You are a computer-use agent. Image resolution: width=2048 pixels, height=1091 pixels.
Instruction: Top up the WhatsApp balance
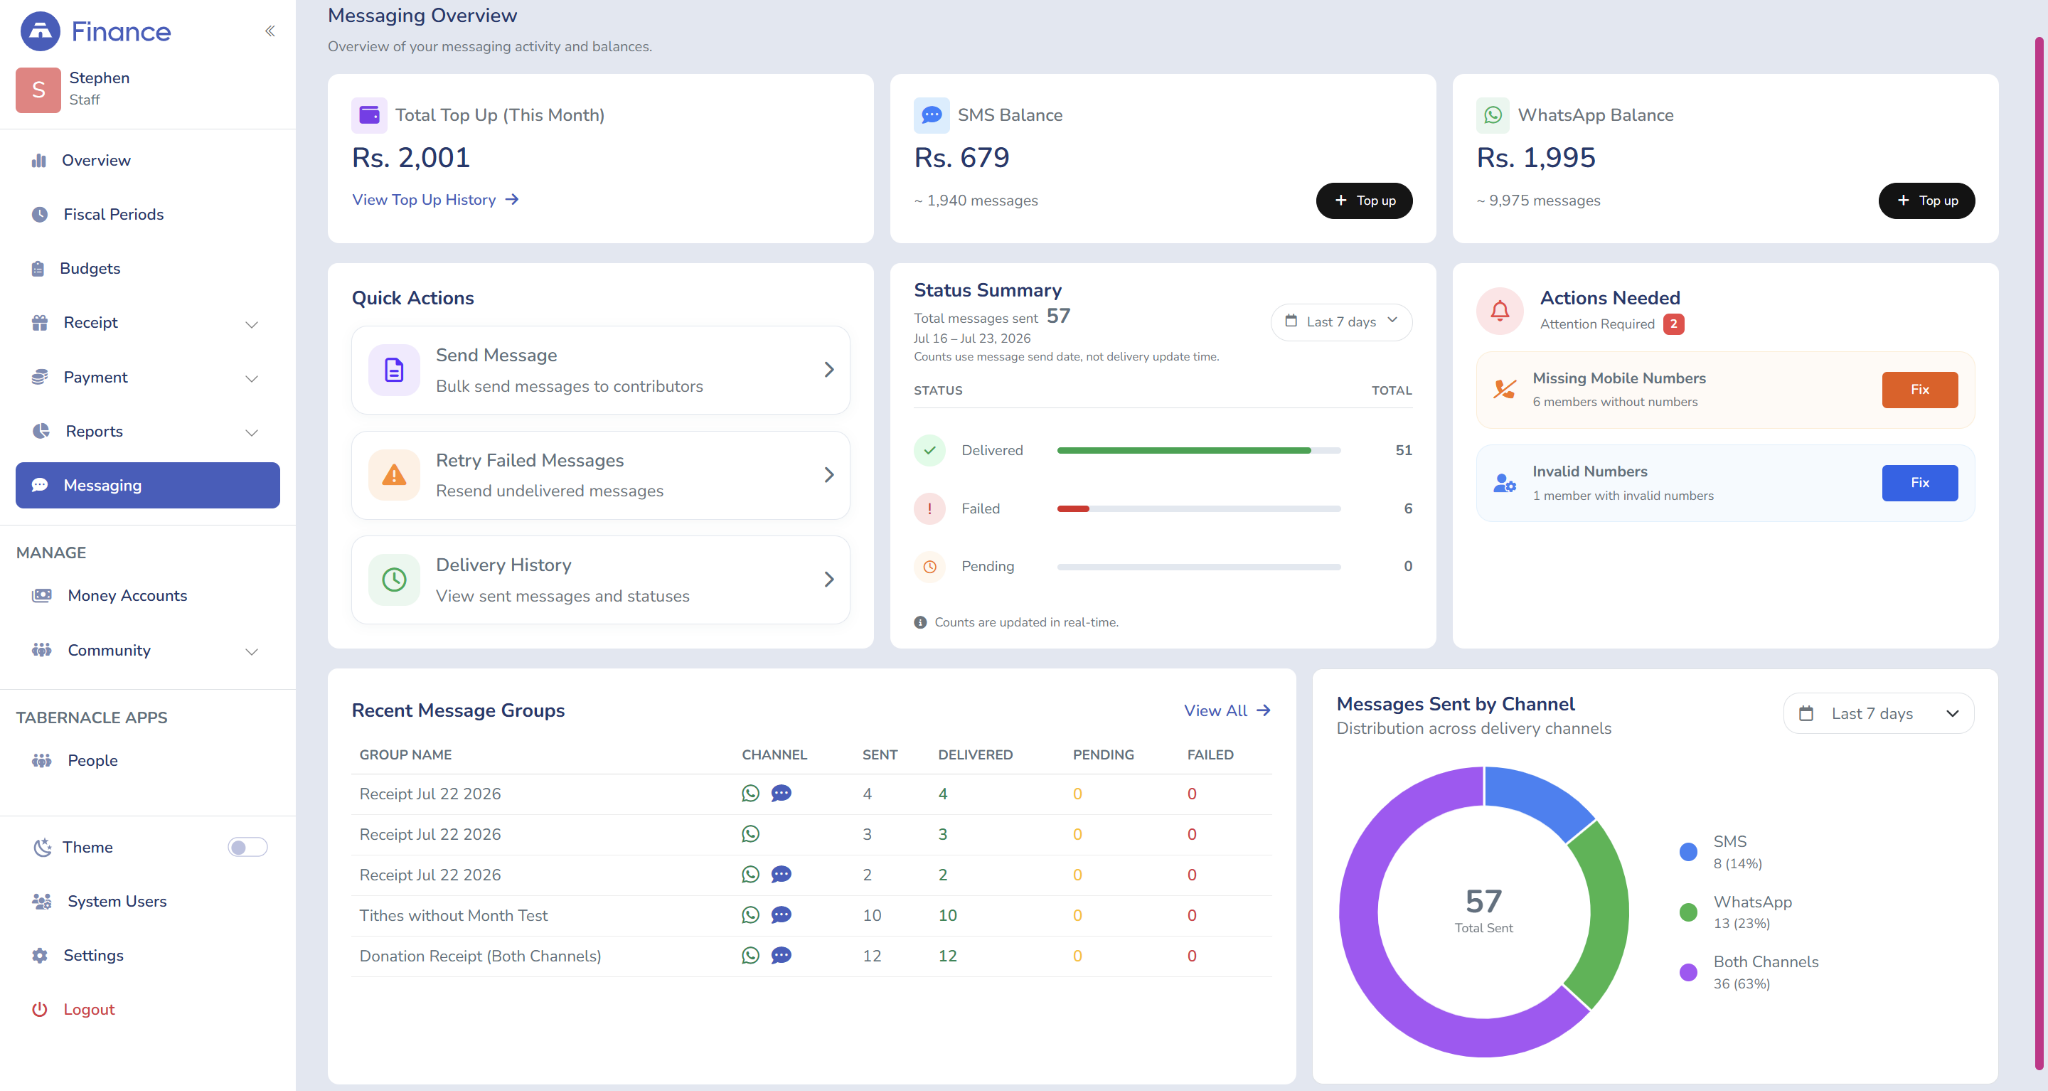(1926, 200)
